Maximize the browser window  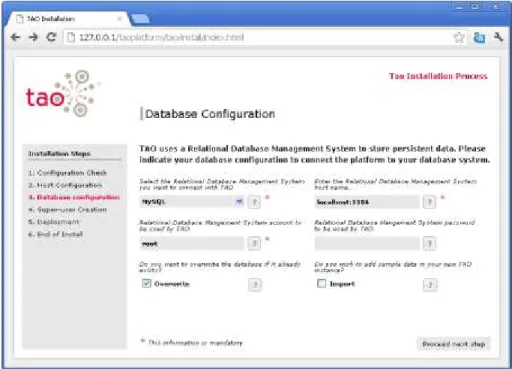[x=475, y=7]
